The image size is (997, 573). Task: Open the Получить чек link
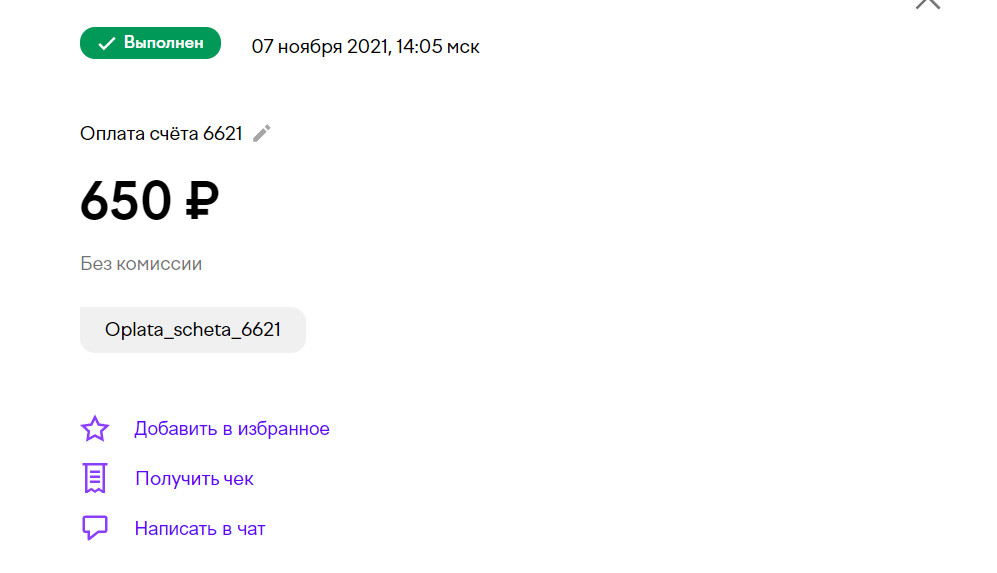point(195,478)
